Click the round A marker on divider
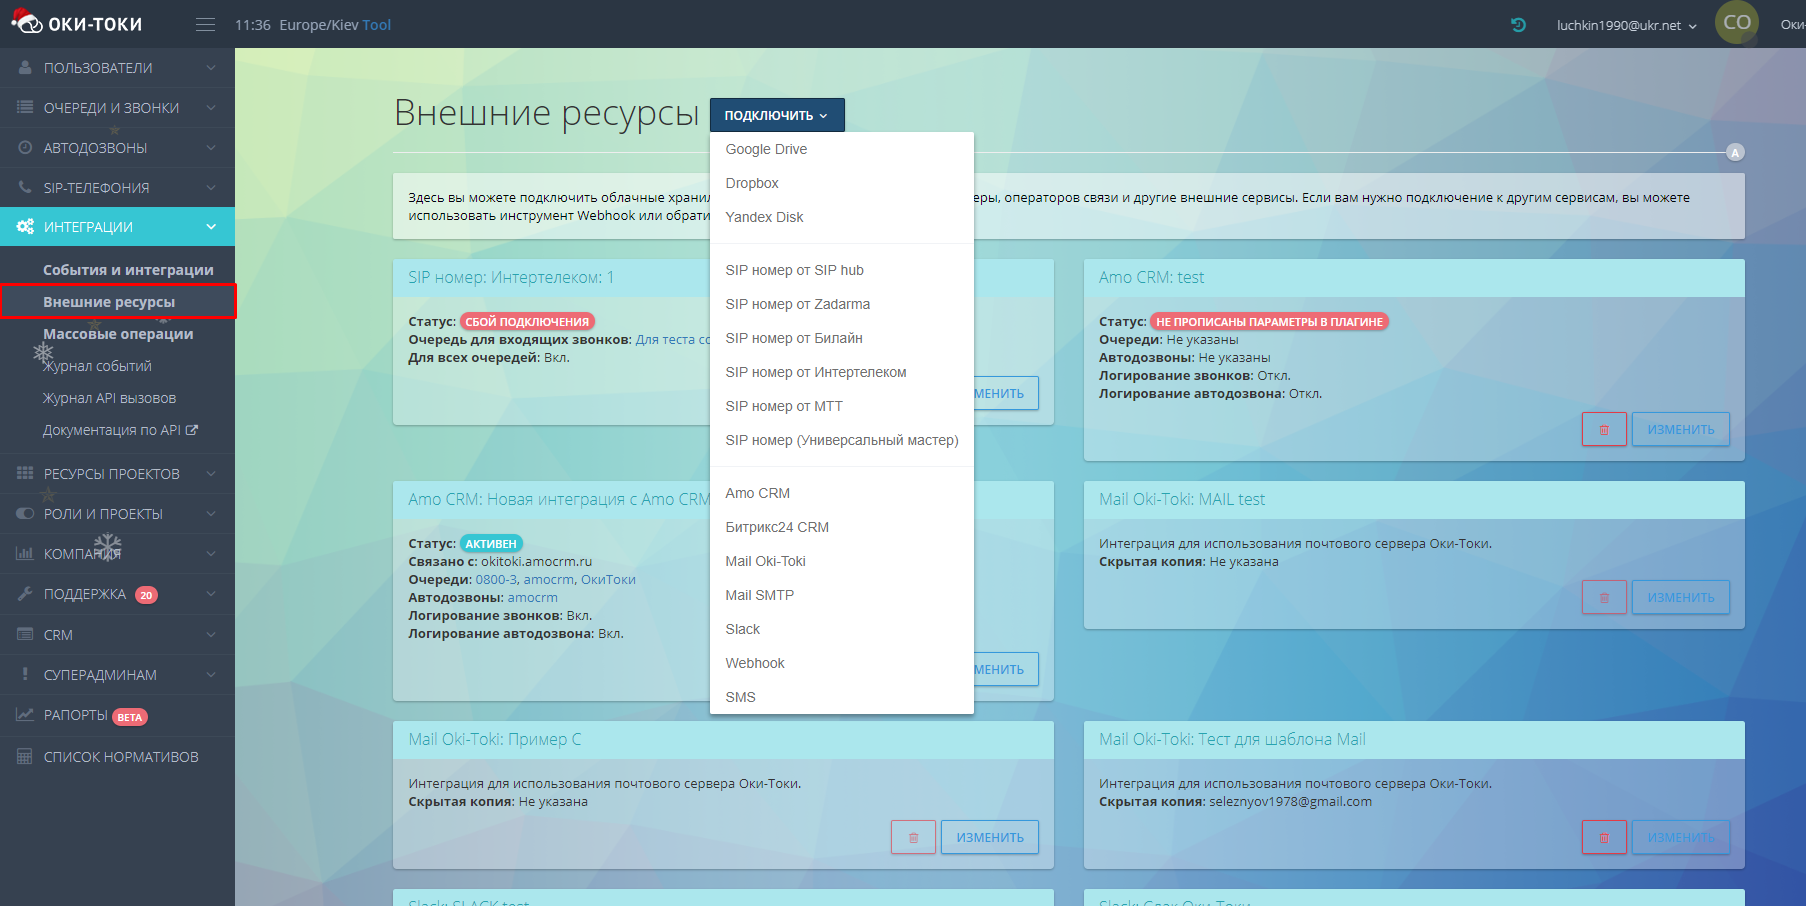The width and height of the screenshot is (1806, 906). pos(1735,152)
